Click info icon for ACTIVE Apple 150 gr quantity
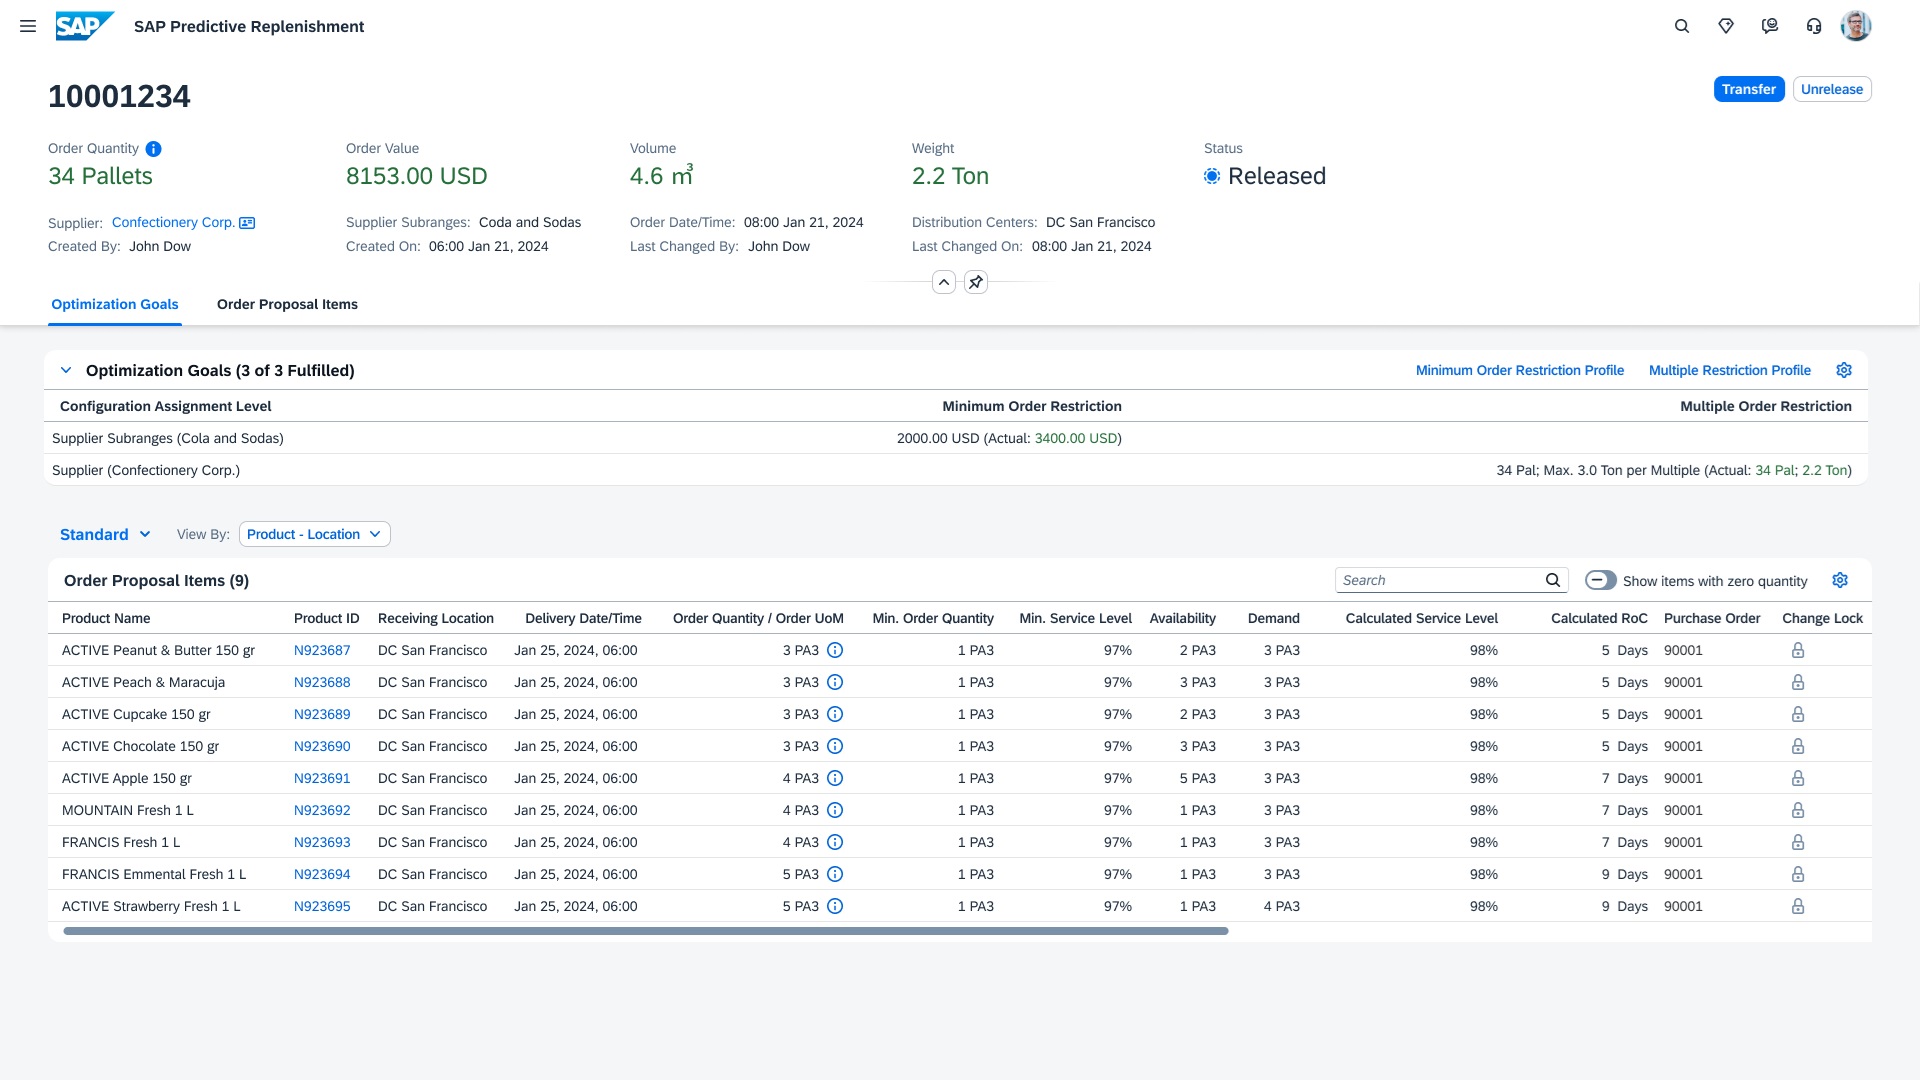 point(835,778)
